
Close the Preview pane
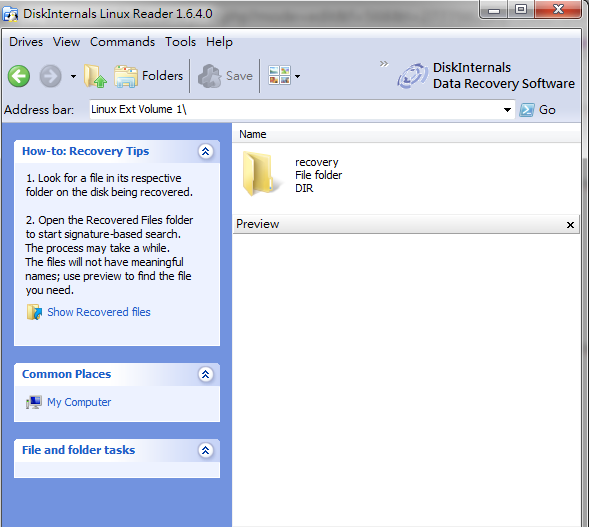570,225
